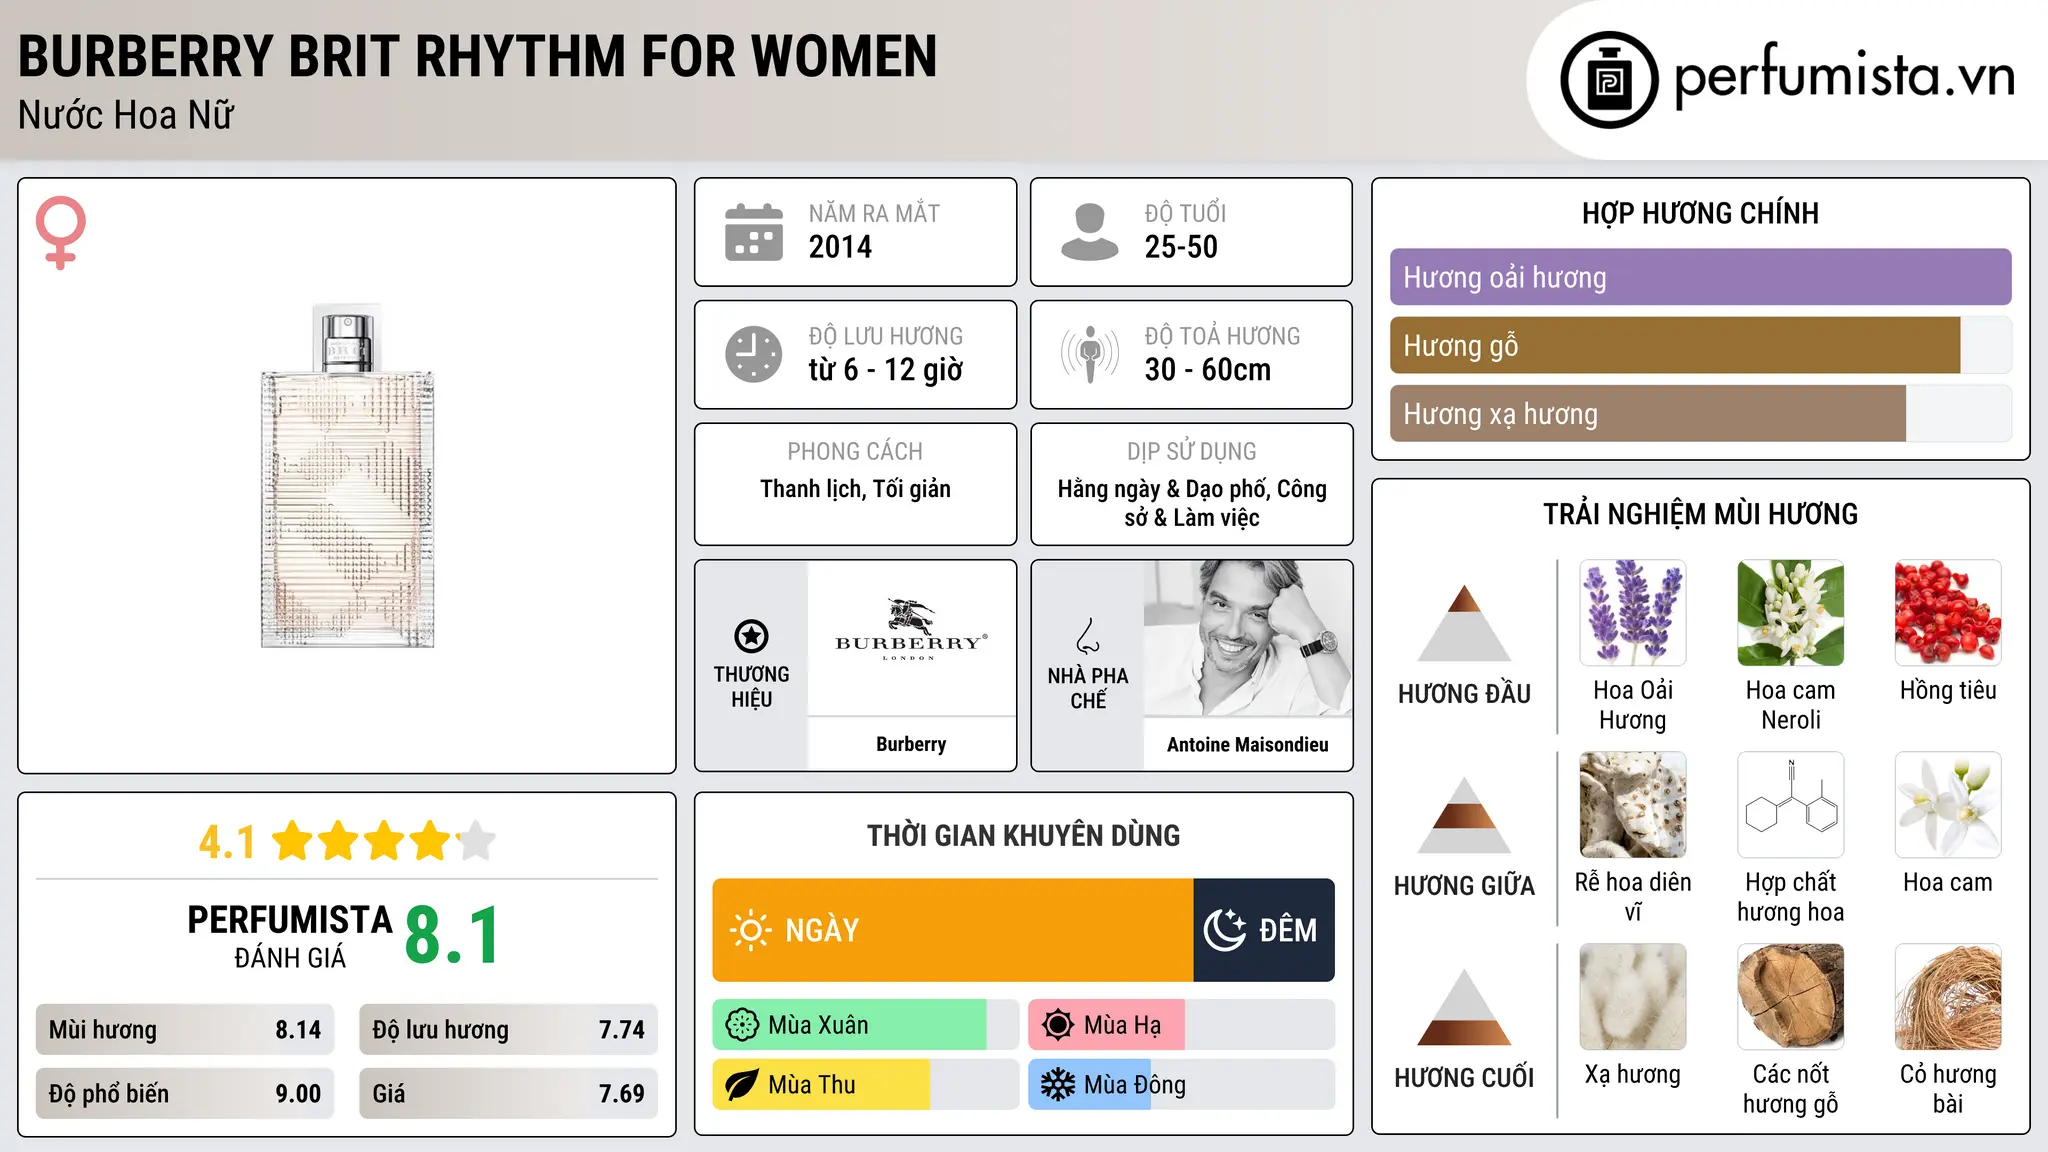Select the Burberry London brand logo
Screen dimensions: 2048x1152
point(911,631)
